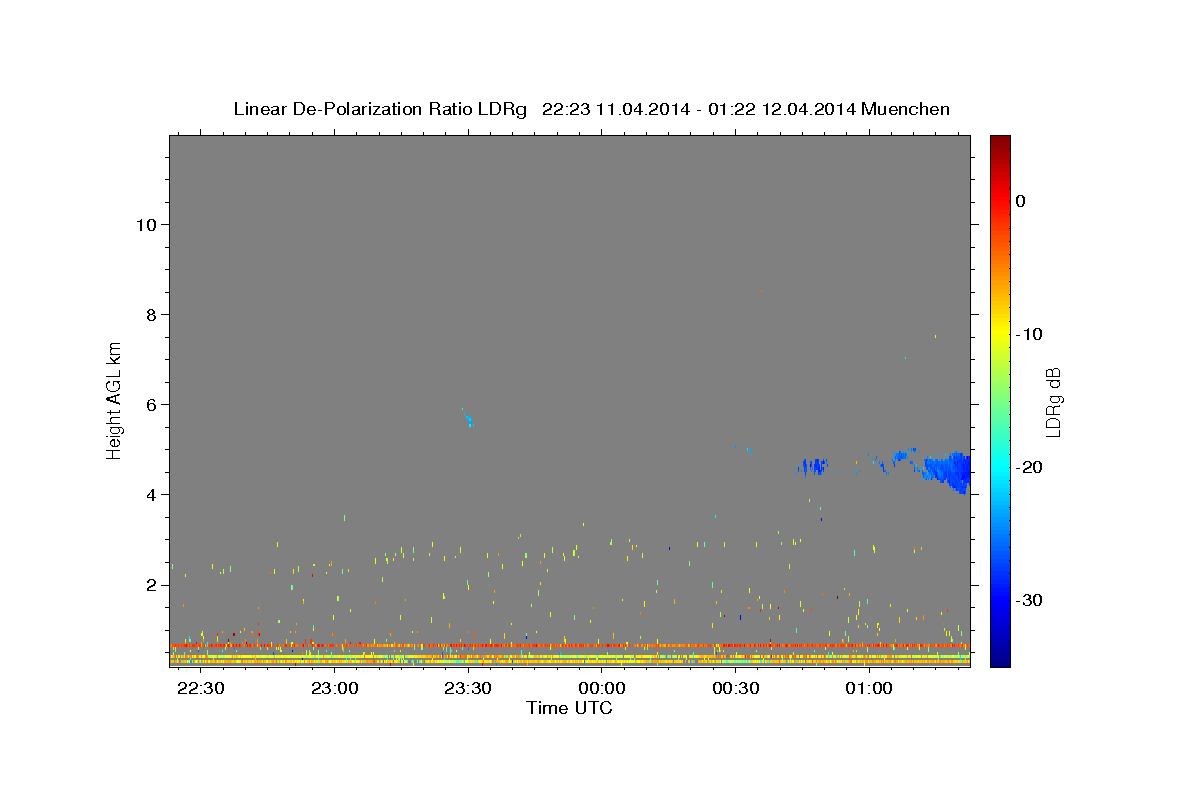Click the 00:00 time tick label
The height and width of the screenshot is (800, 1200).
click(x=602, y=689)
